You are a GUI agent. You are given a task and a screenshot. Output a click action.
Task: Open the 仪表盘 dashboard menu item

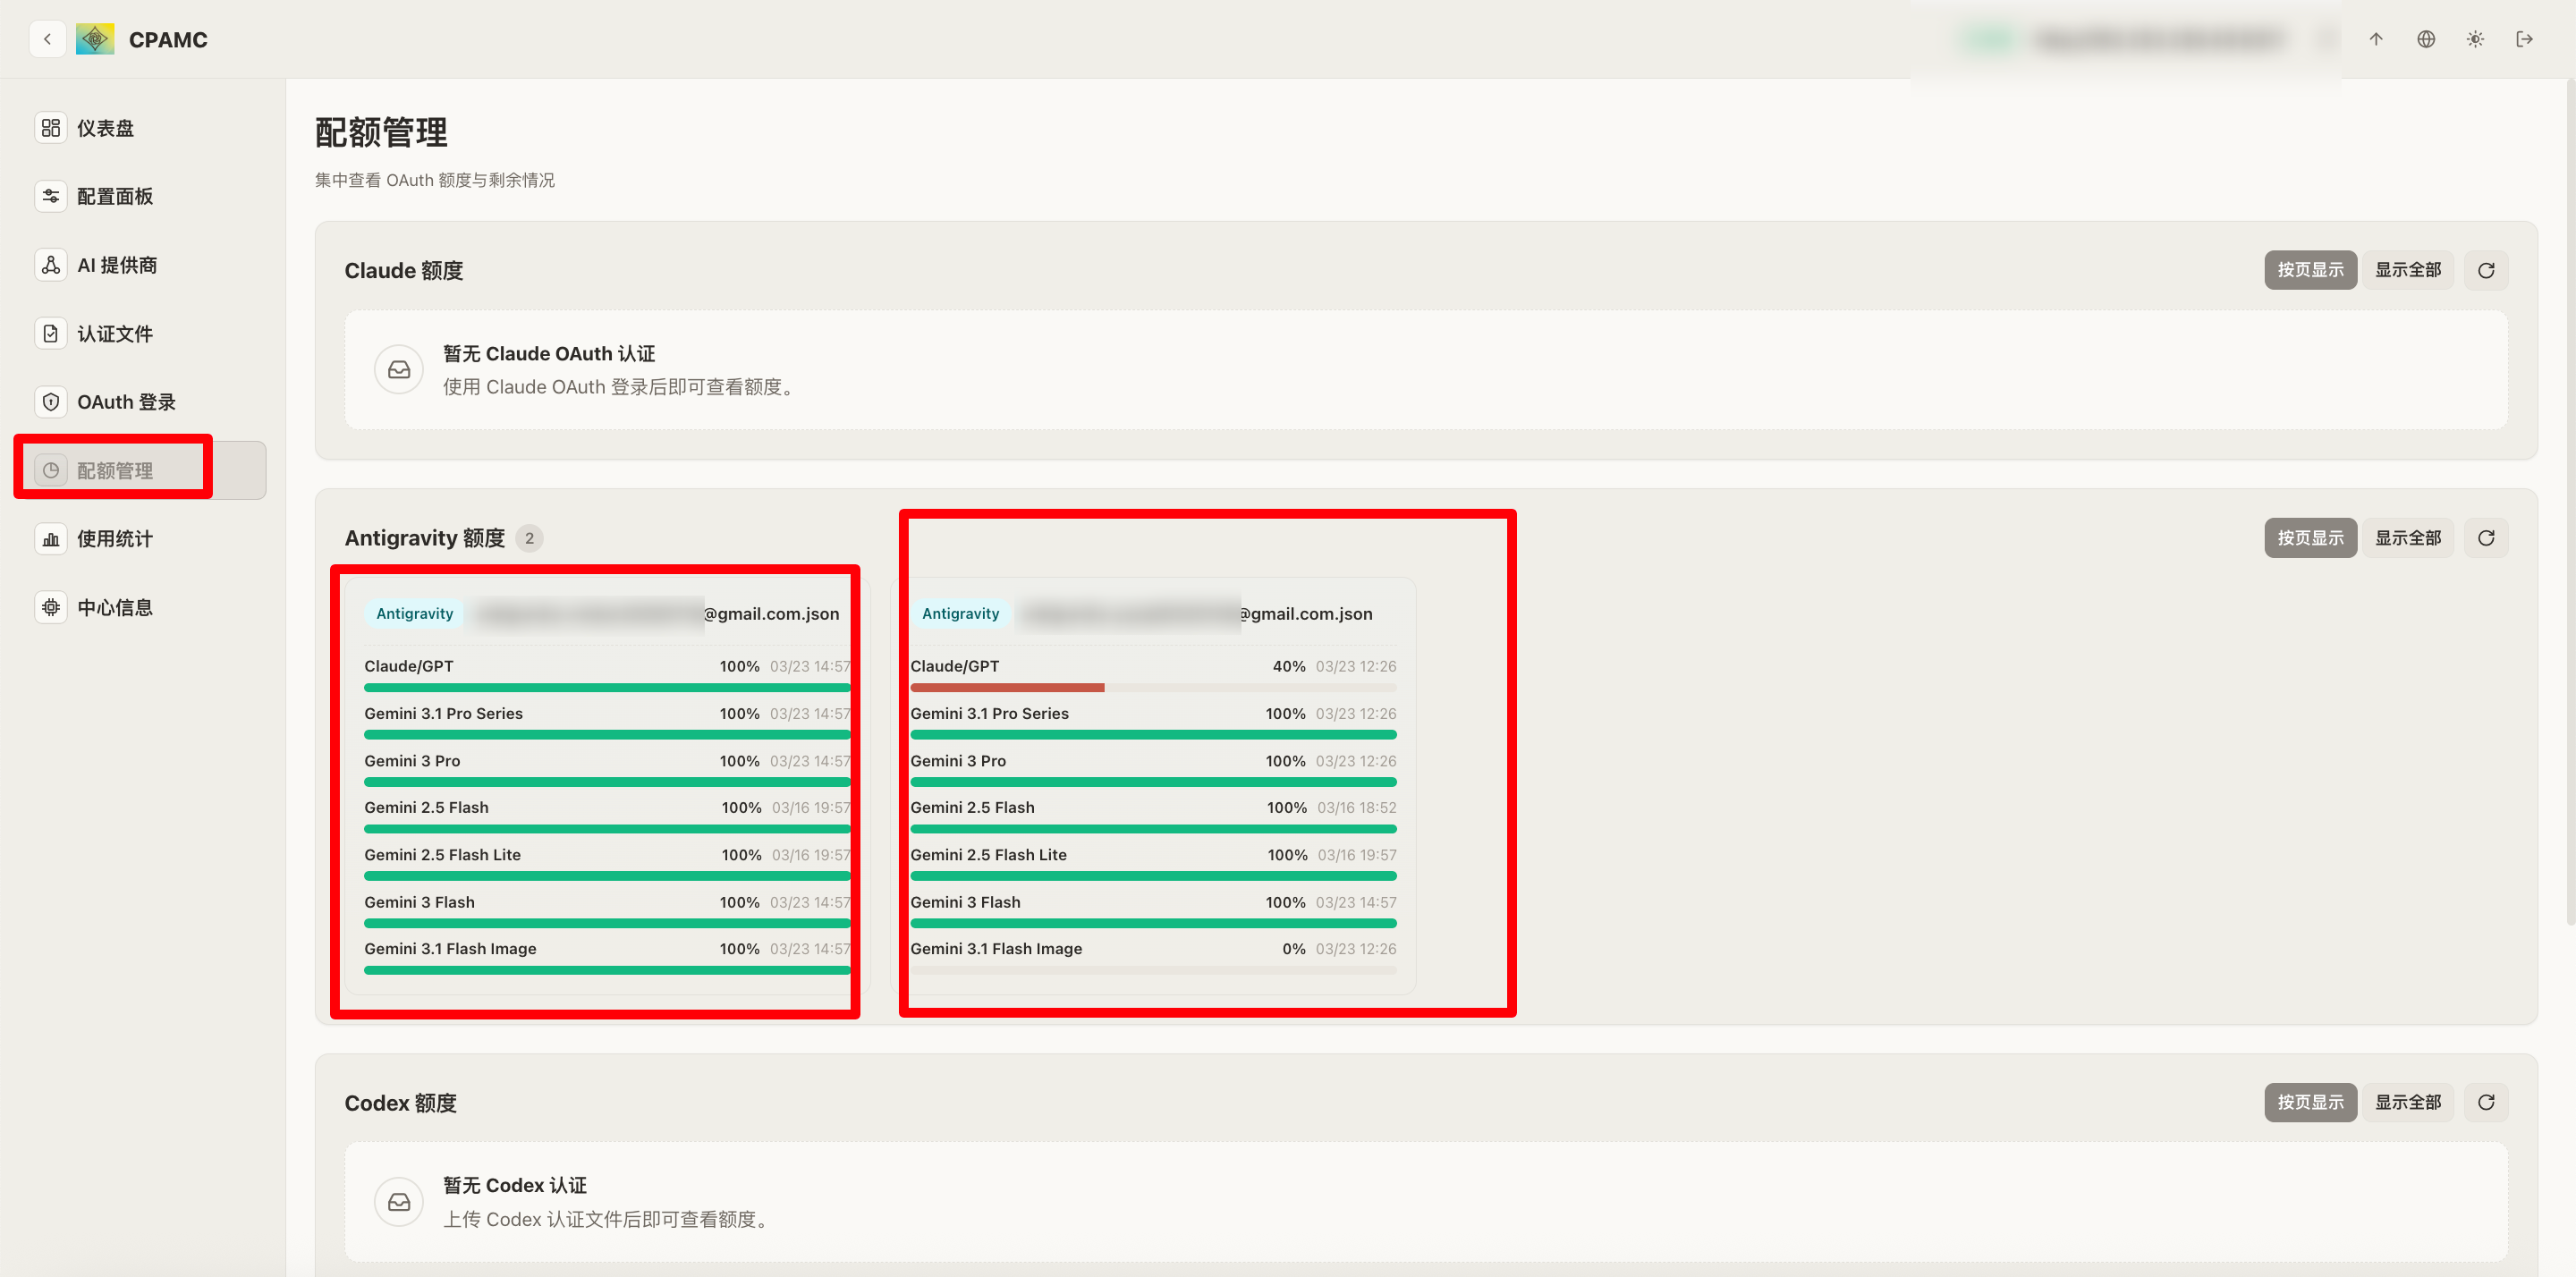pyautogui.click(x=105, y=128)
